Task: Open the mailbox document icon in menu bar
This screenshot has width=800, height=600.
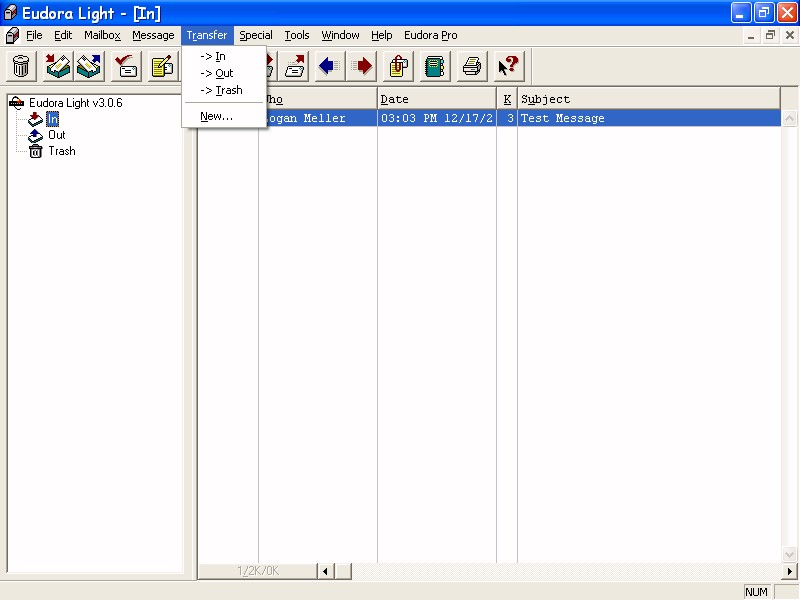Action: click(12, 35)
